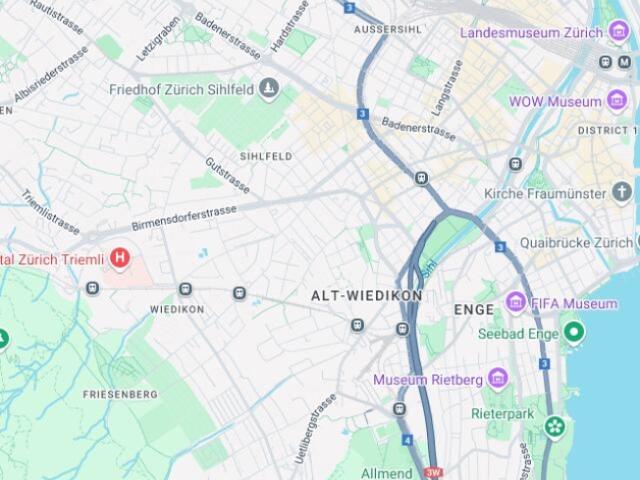Select the WOW Museum marker icon
Viewport: 640px width, 480px height.
[x=617, y=100]
